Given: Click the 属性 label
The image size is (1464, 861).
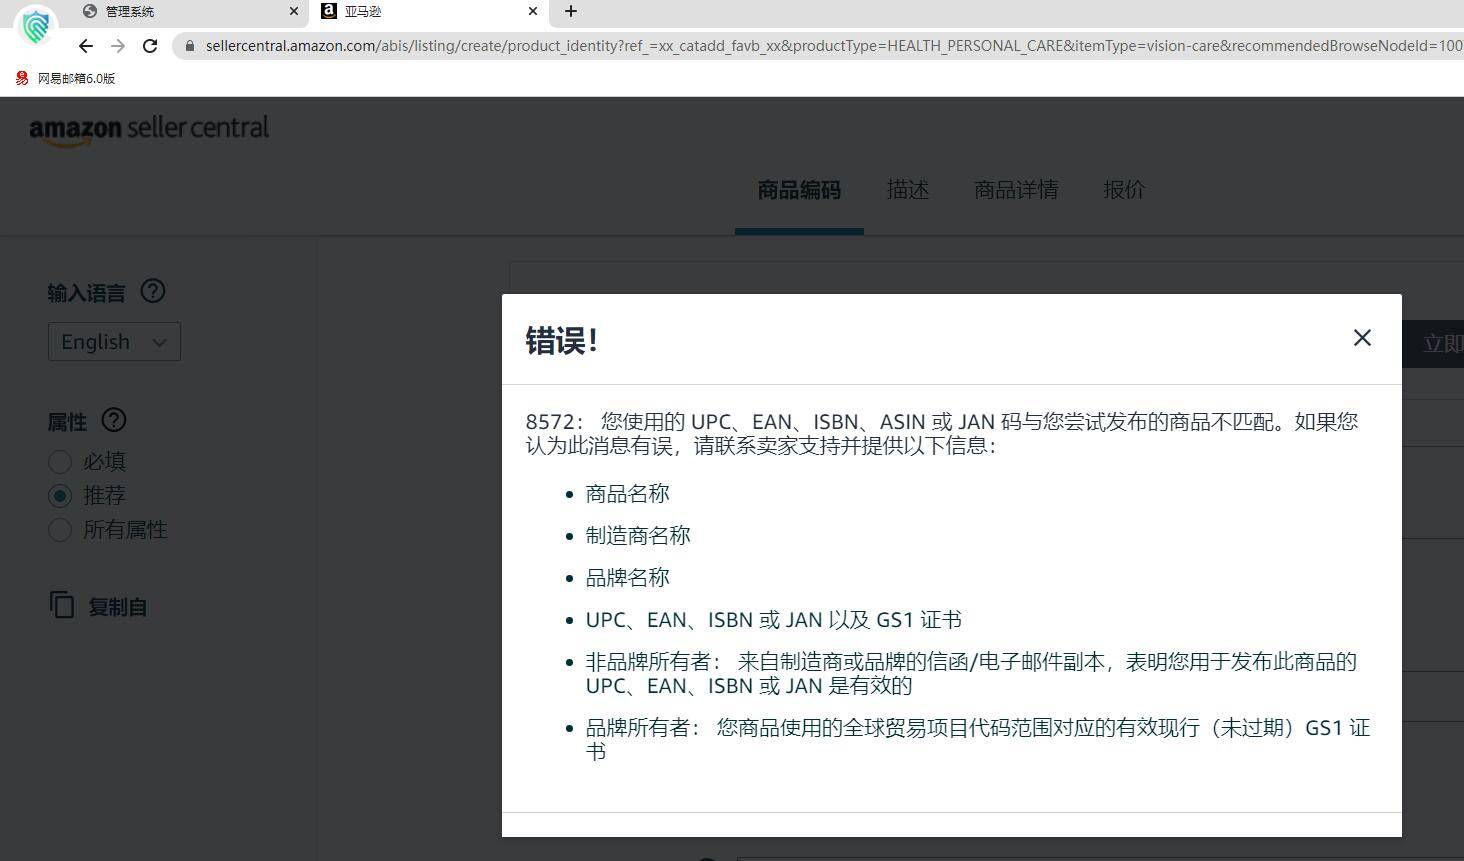Looking at the screenshot, I should [x=67, y=422].
